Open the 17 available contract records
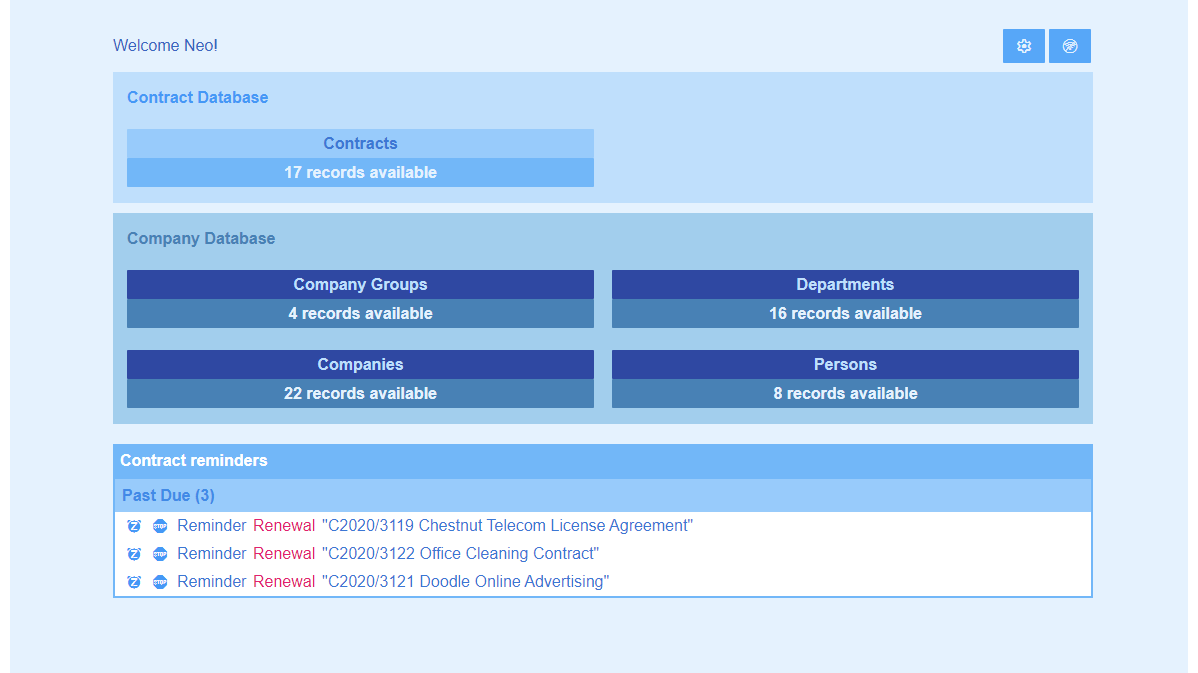Screen dimensions: 1198x673 [x=360, y=172]
